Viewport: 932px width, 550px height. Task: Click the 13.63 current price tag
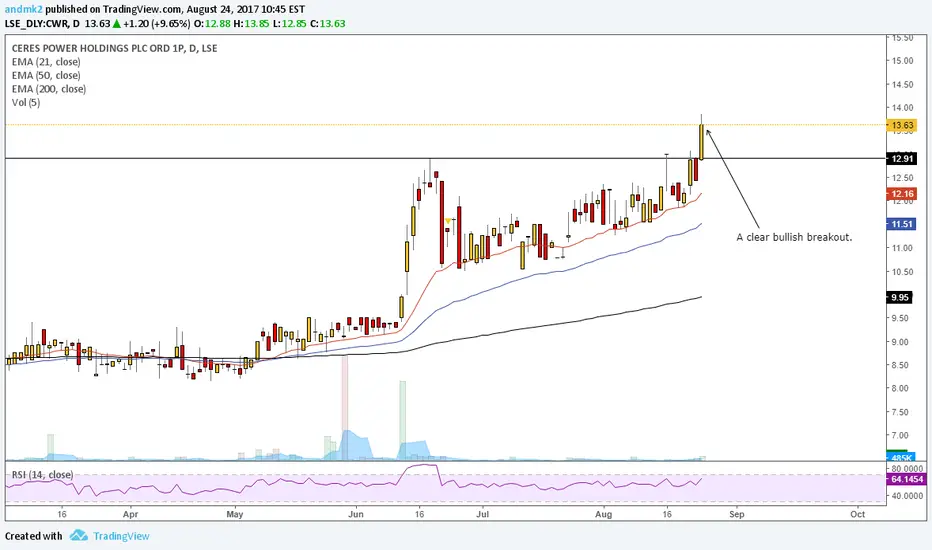coord(902,125)
